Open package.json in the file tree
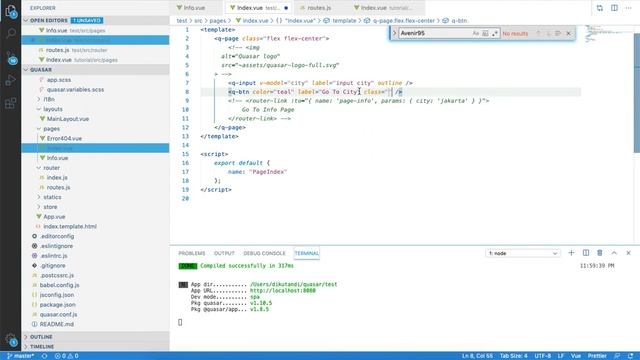This screenshot has height=360, width=640. tap(58, 304)
